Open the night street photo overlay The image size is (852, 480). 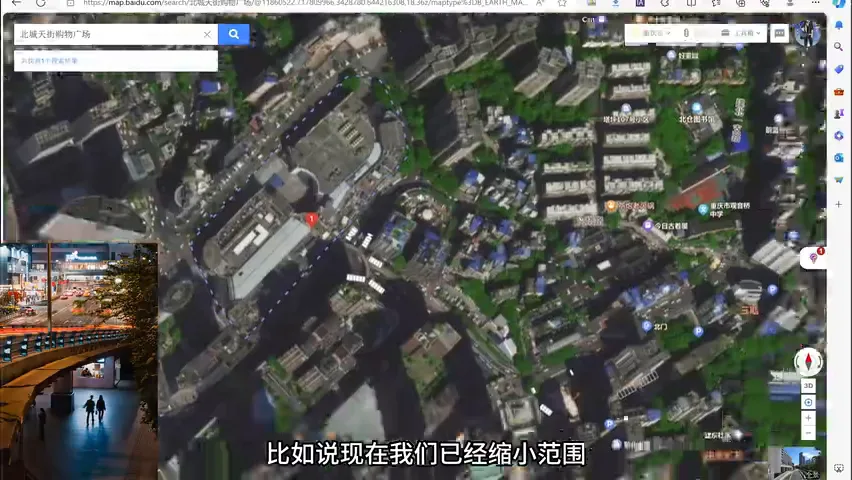(x=79, y=361)
